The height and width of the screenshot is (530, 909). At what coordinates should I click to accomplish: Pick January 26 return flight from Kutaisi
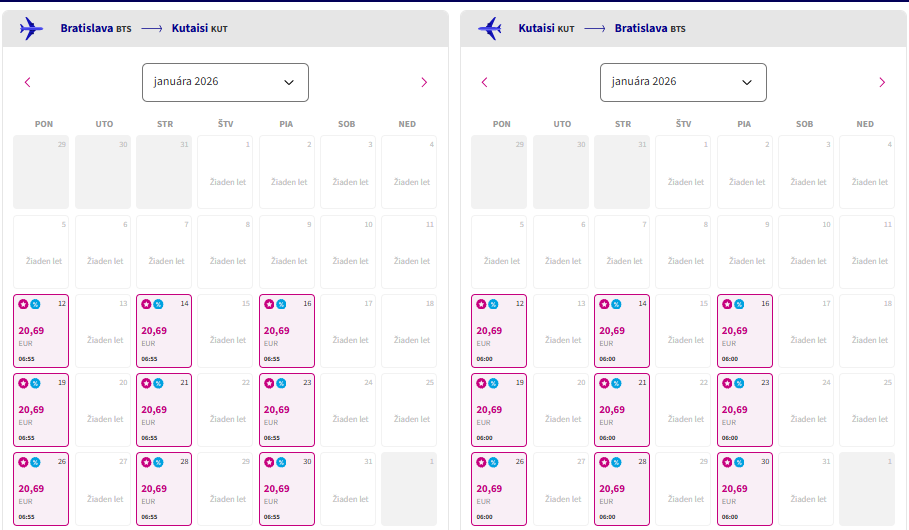click(x=501, y=489)
